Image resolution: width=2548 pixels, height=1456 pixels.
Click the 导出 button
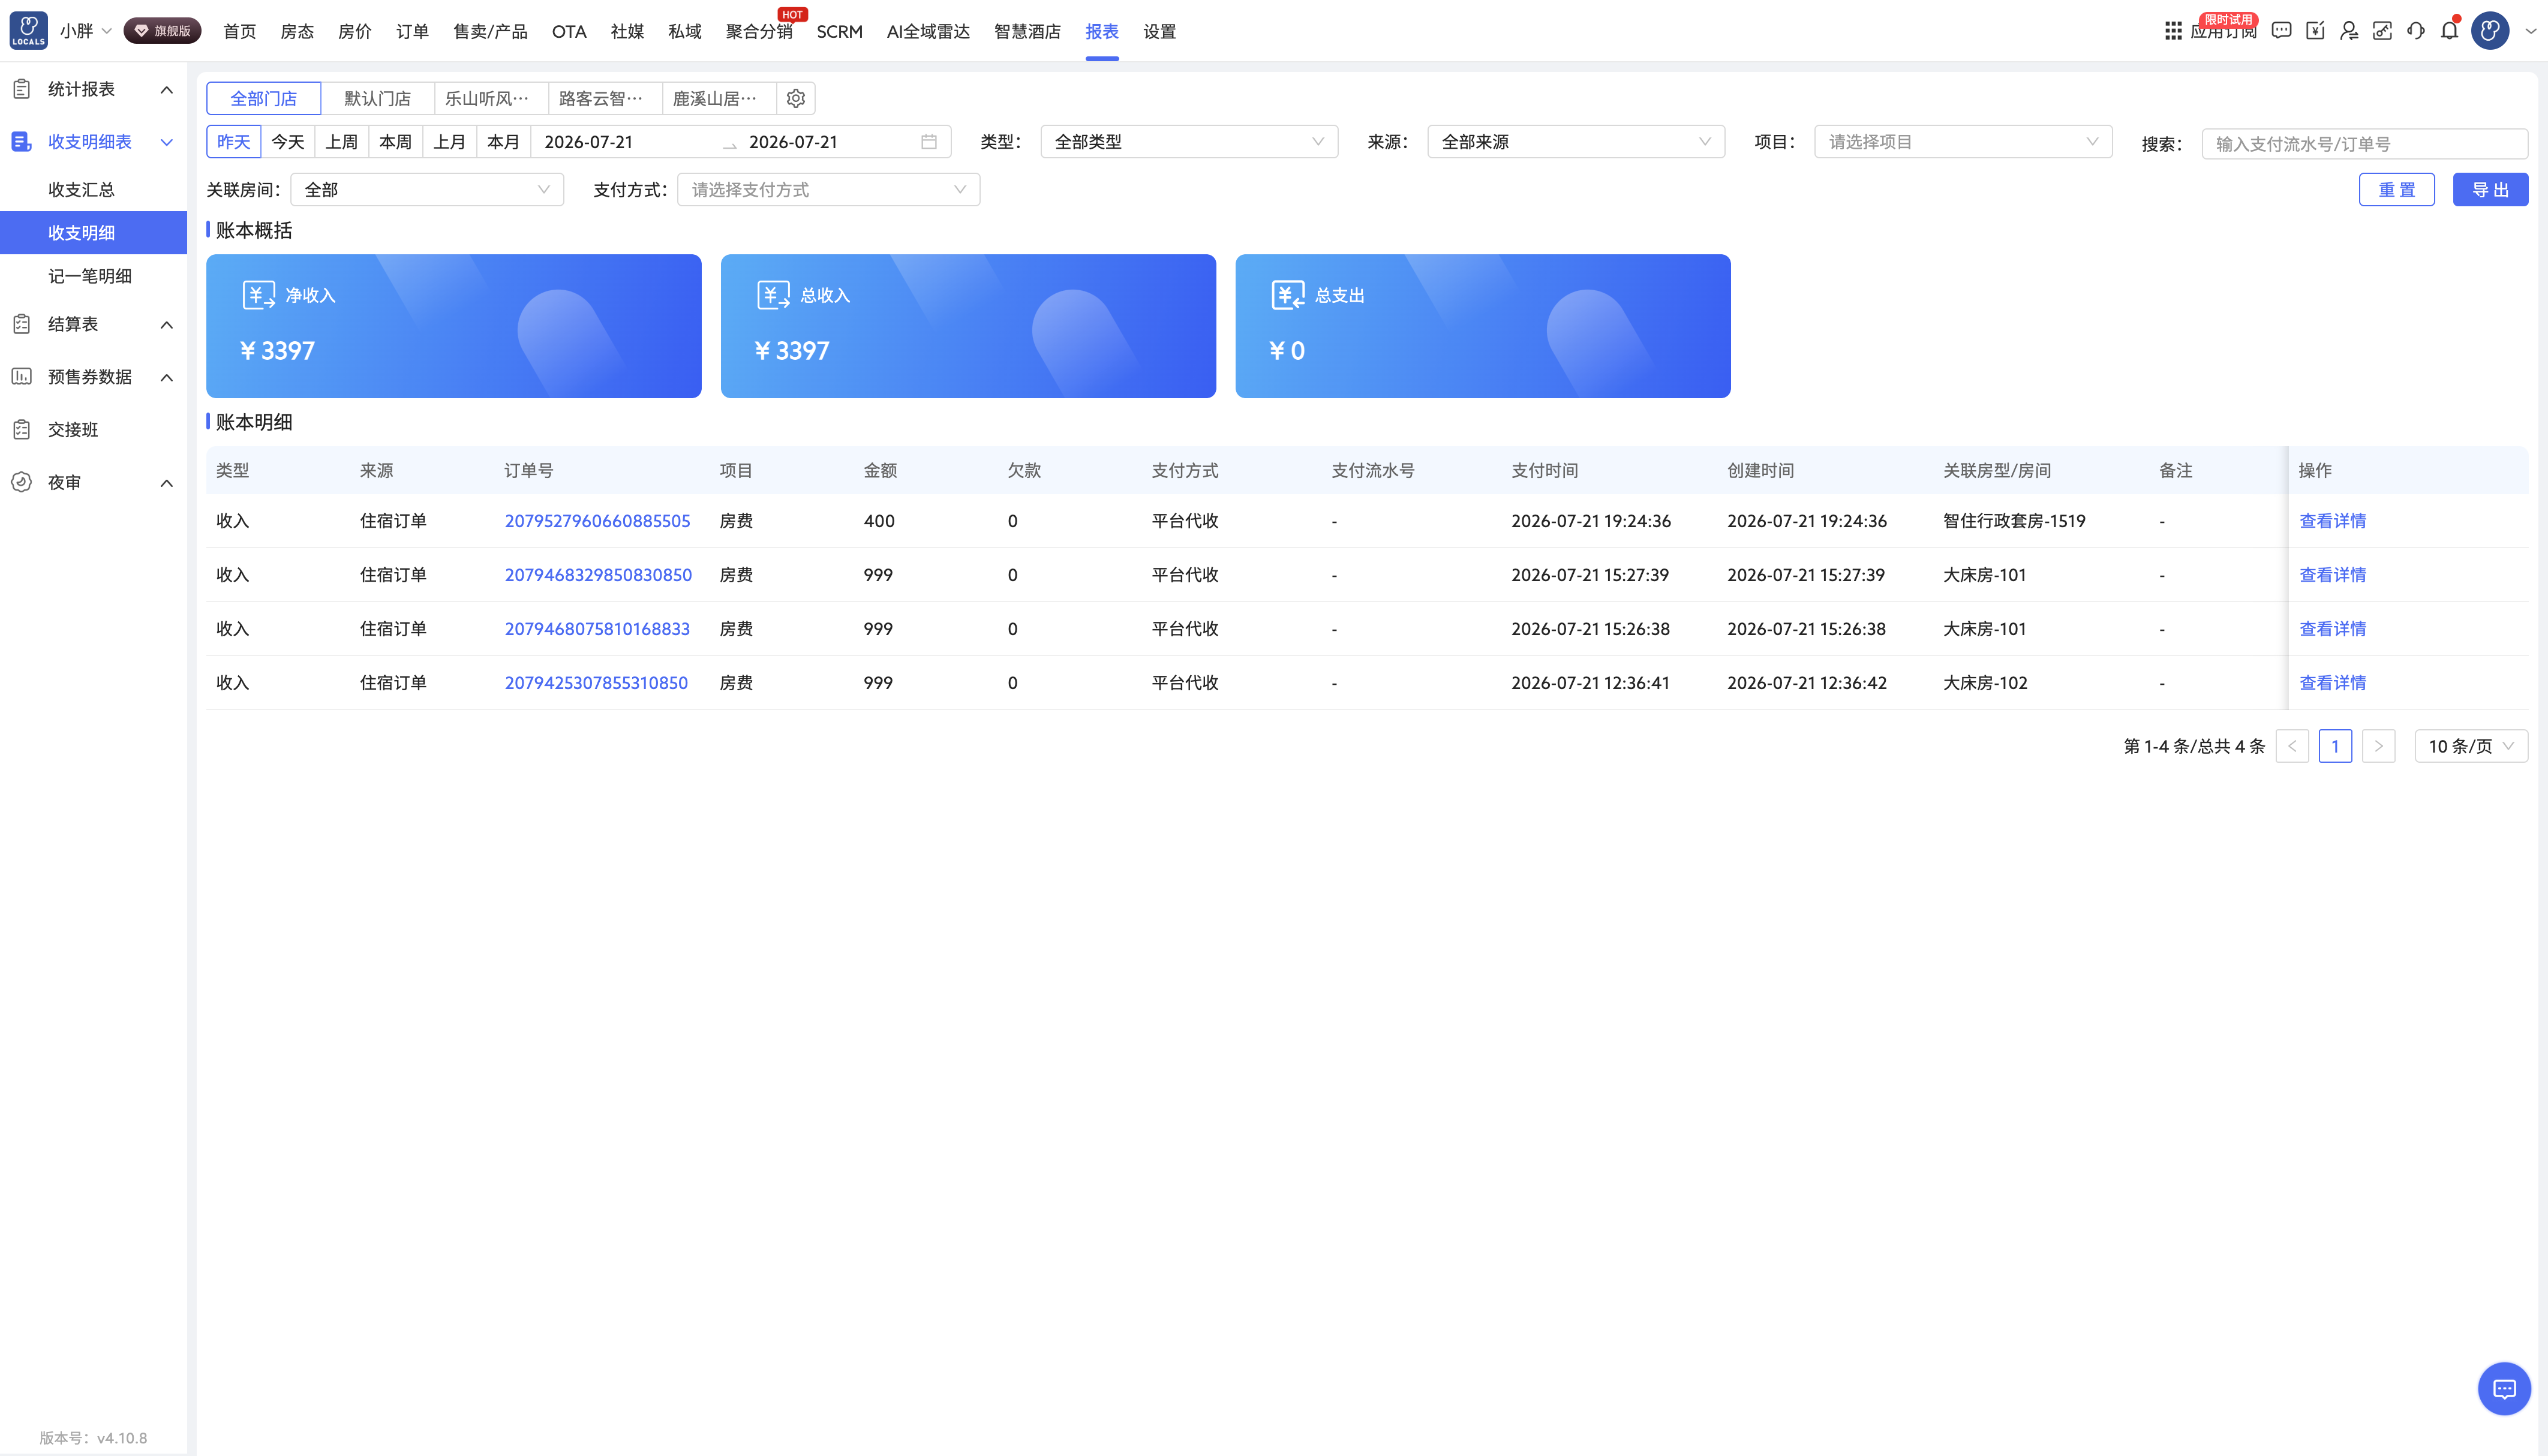tap(2490, 190)
